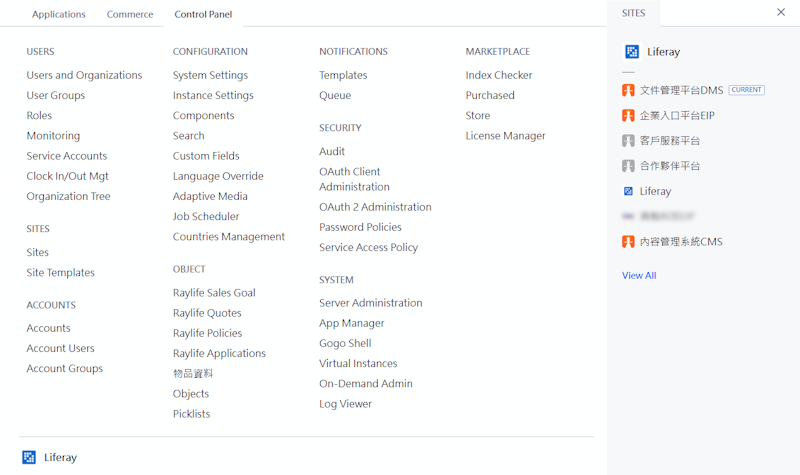Switch to the Applications tab
800x475 pixels.
pos(59,14)
